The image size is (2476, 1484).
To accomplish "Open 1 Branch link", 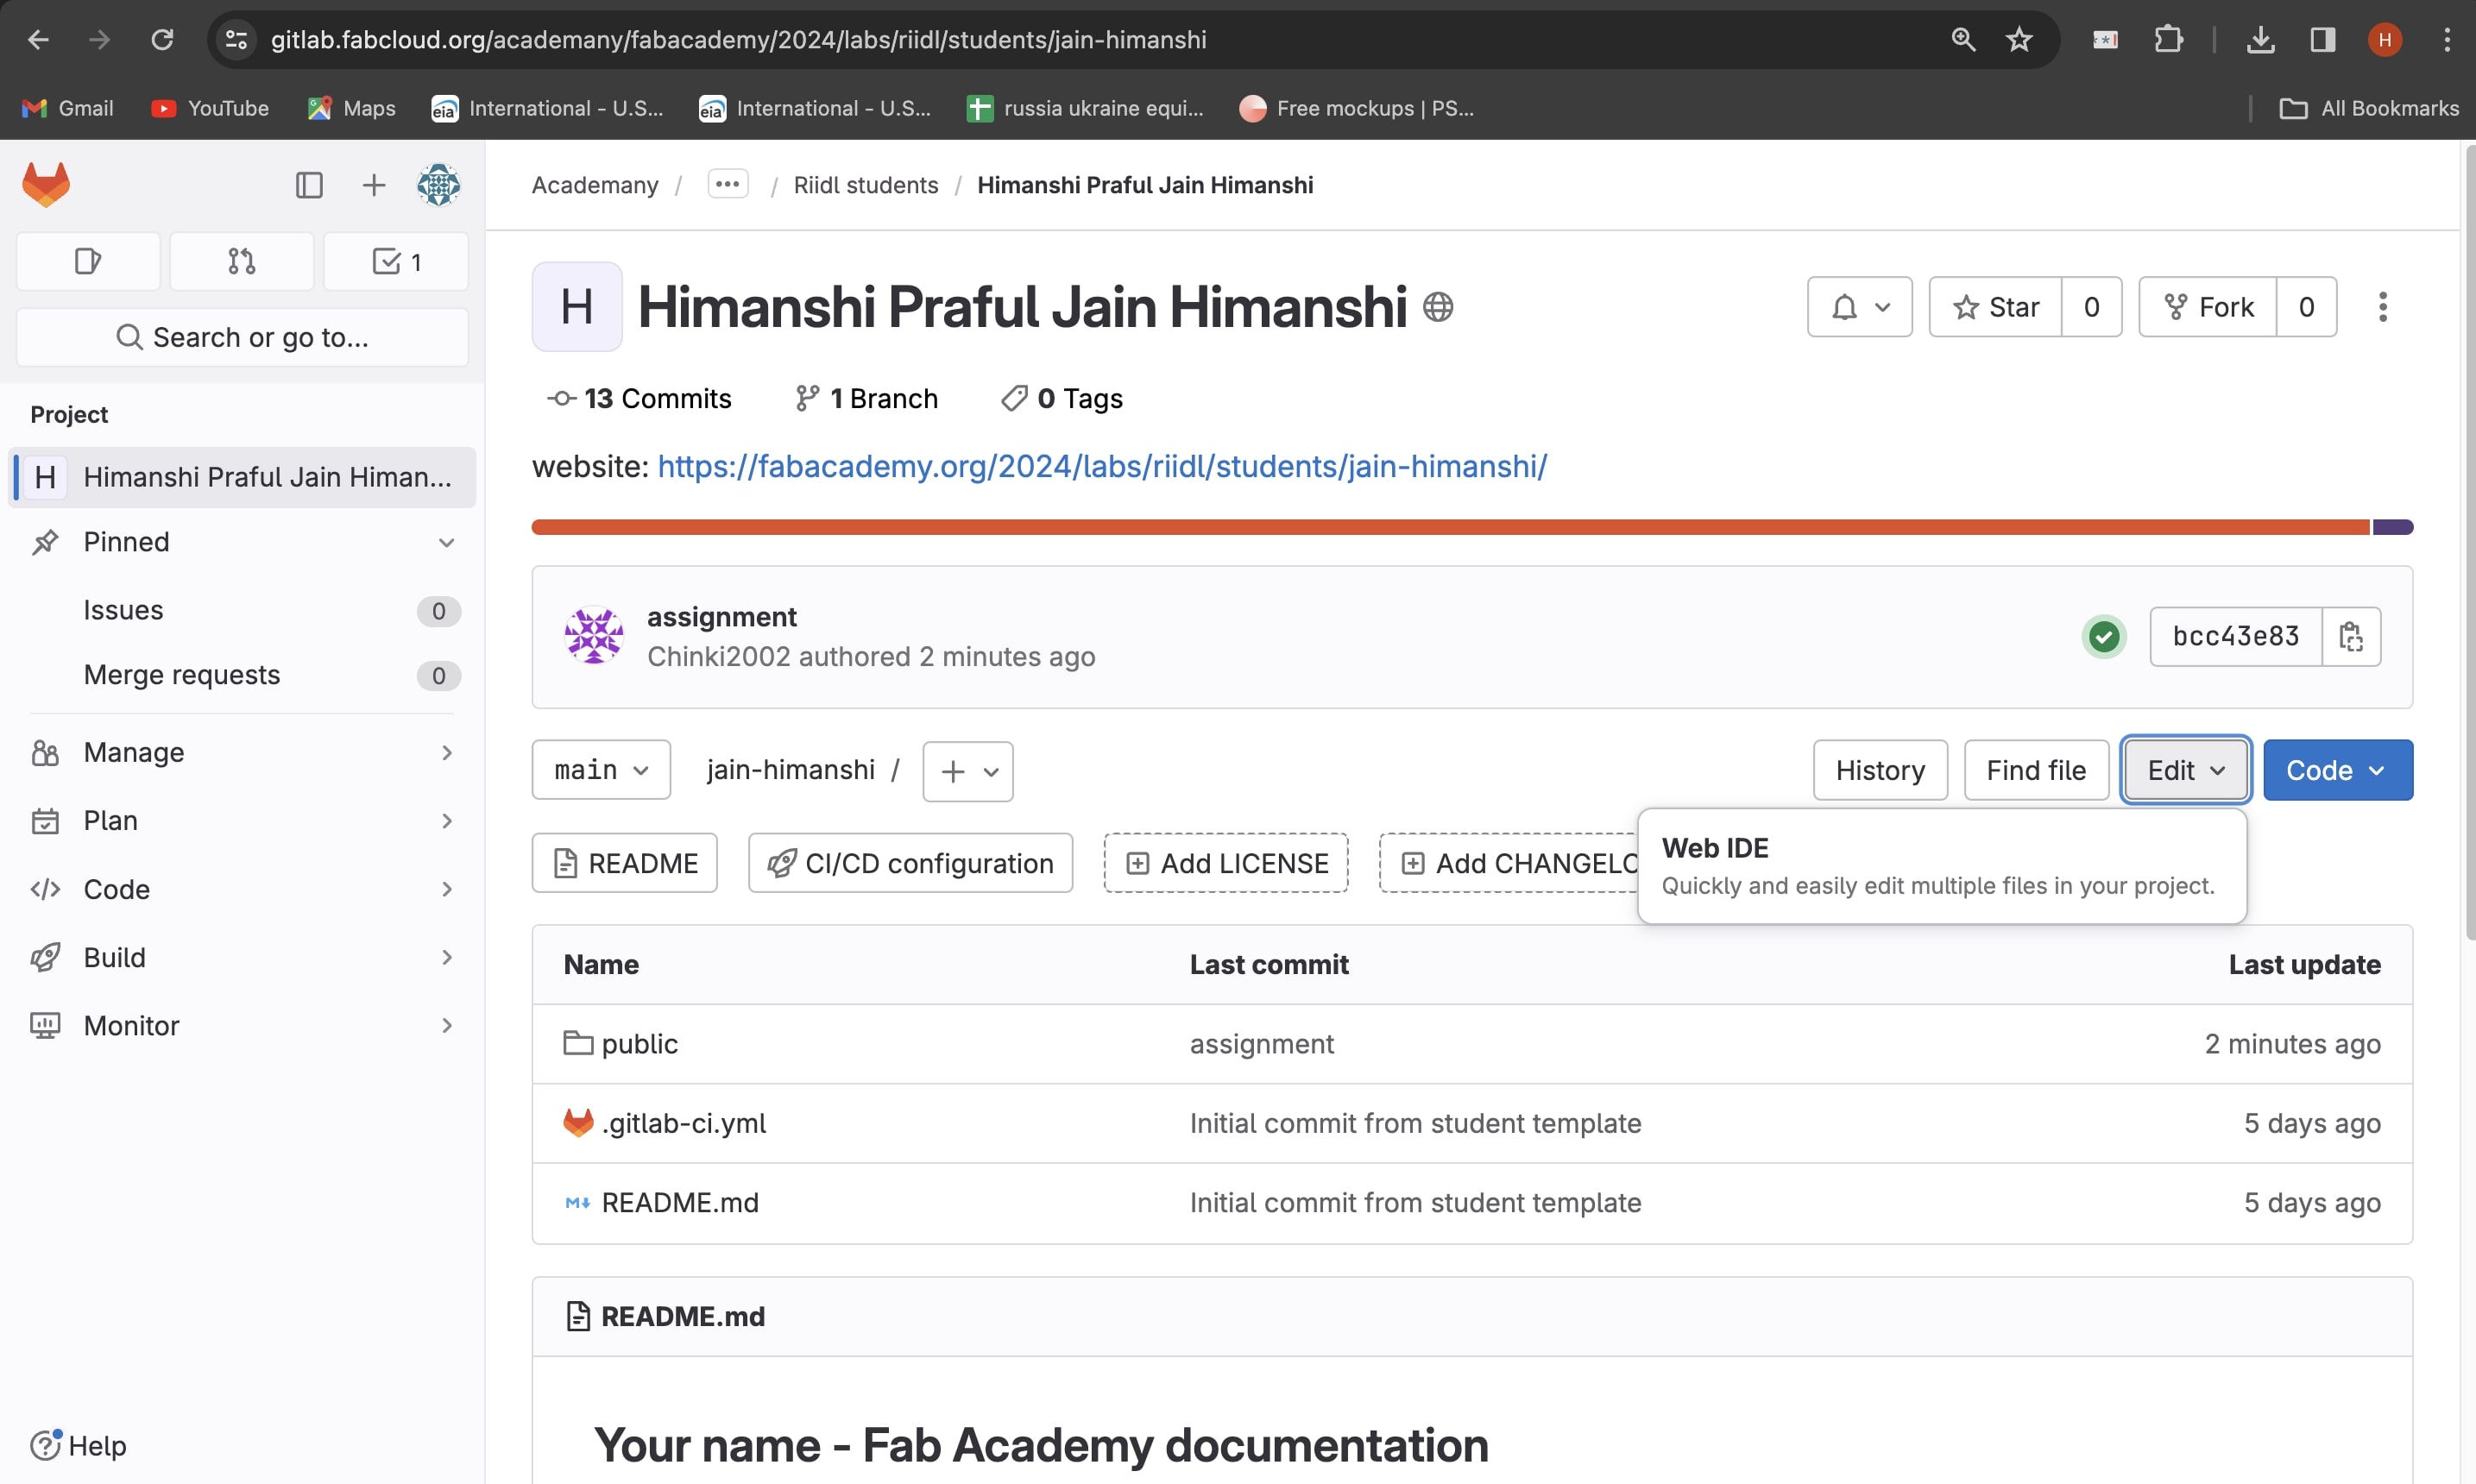I will pyautogui.click(x=866, y=399).
